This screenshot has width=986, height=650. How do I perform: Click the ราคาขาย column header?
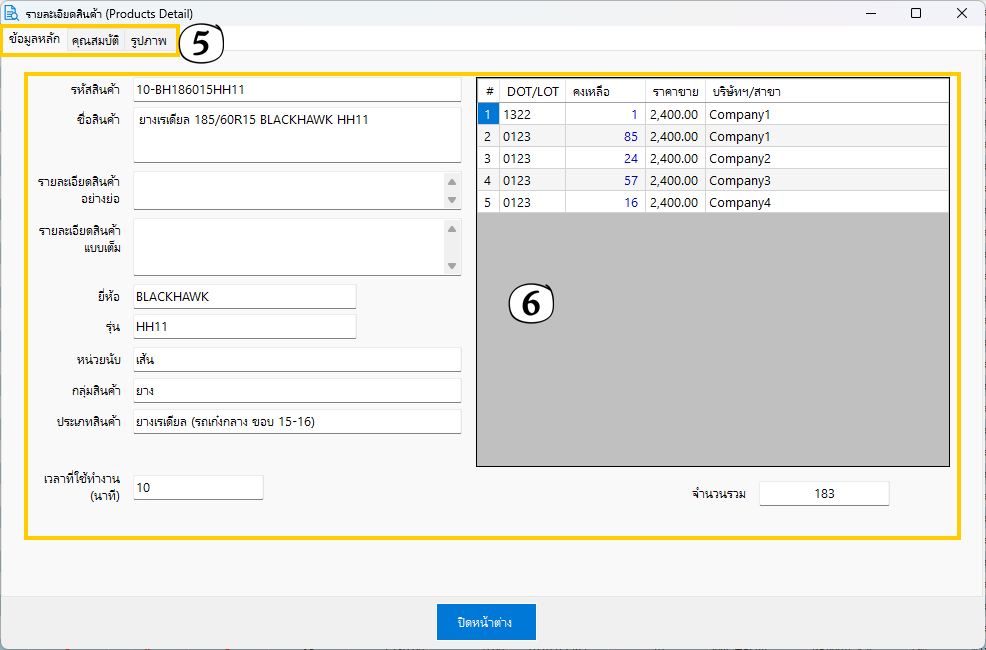(675, 91)
